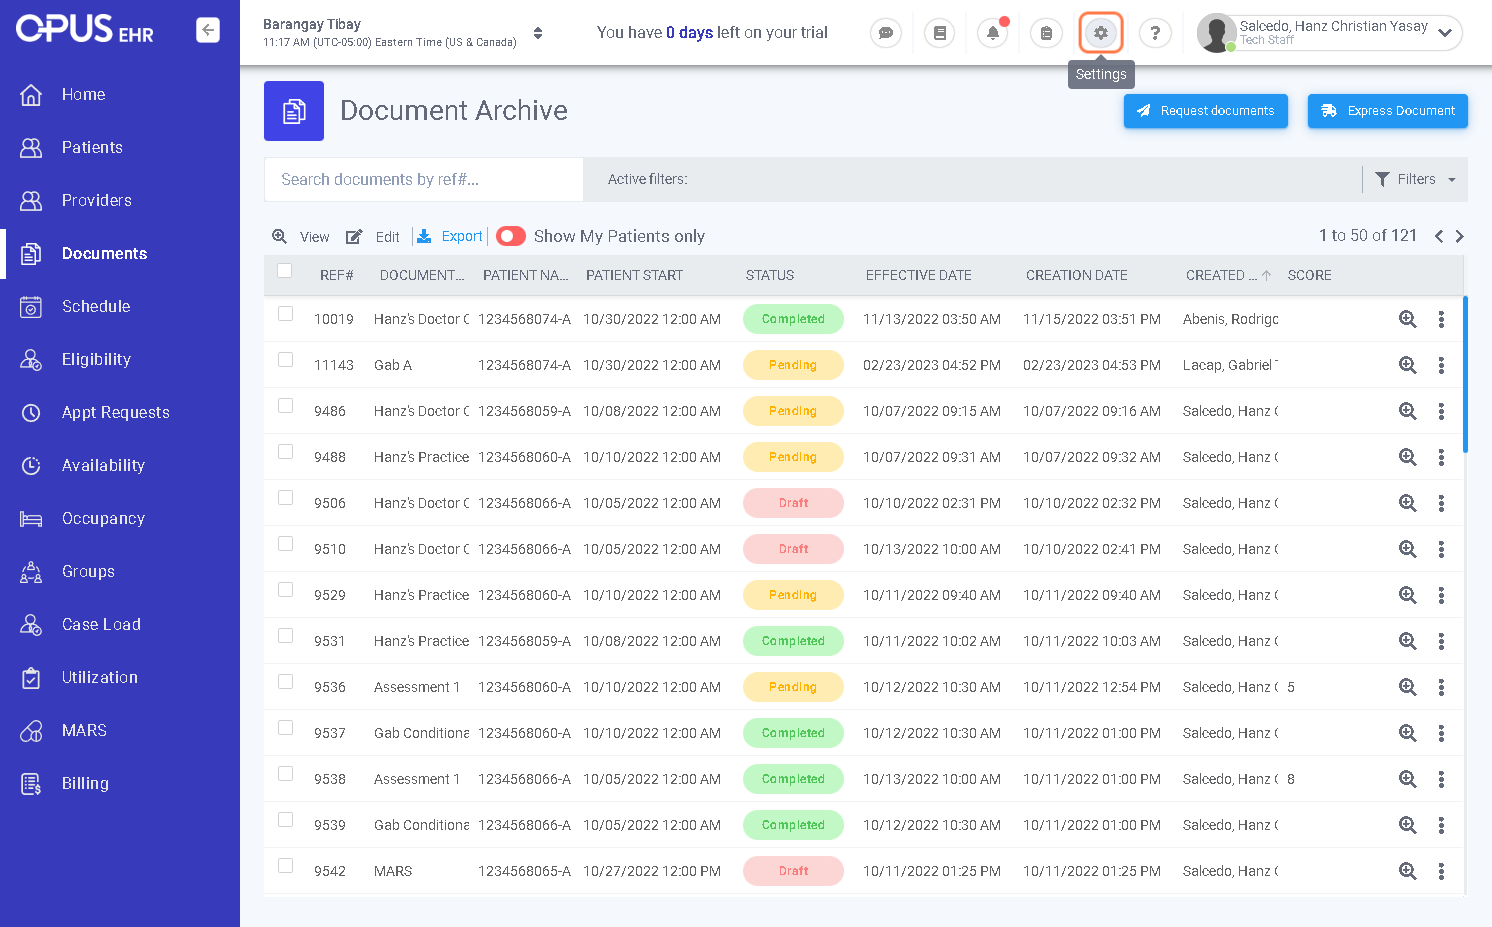Screen dimensions: 1492x927
Task: Check the box for document 9488
Action: point(285,452)
